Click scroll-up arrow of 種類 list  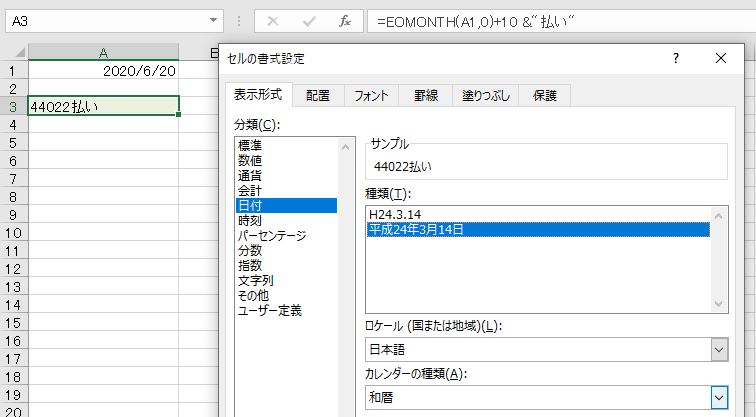[x=718, y=215]
